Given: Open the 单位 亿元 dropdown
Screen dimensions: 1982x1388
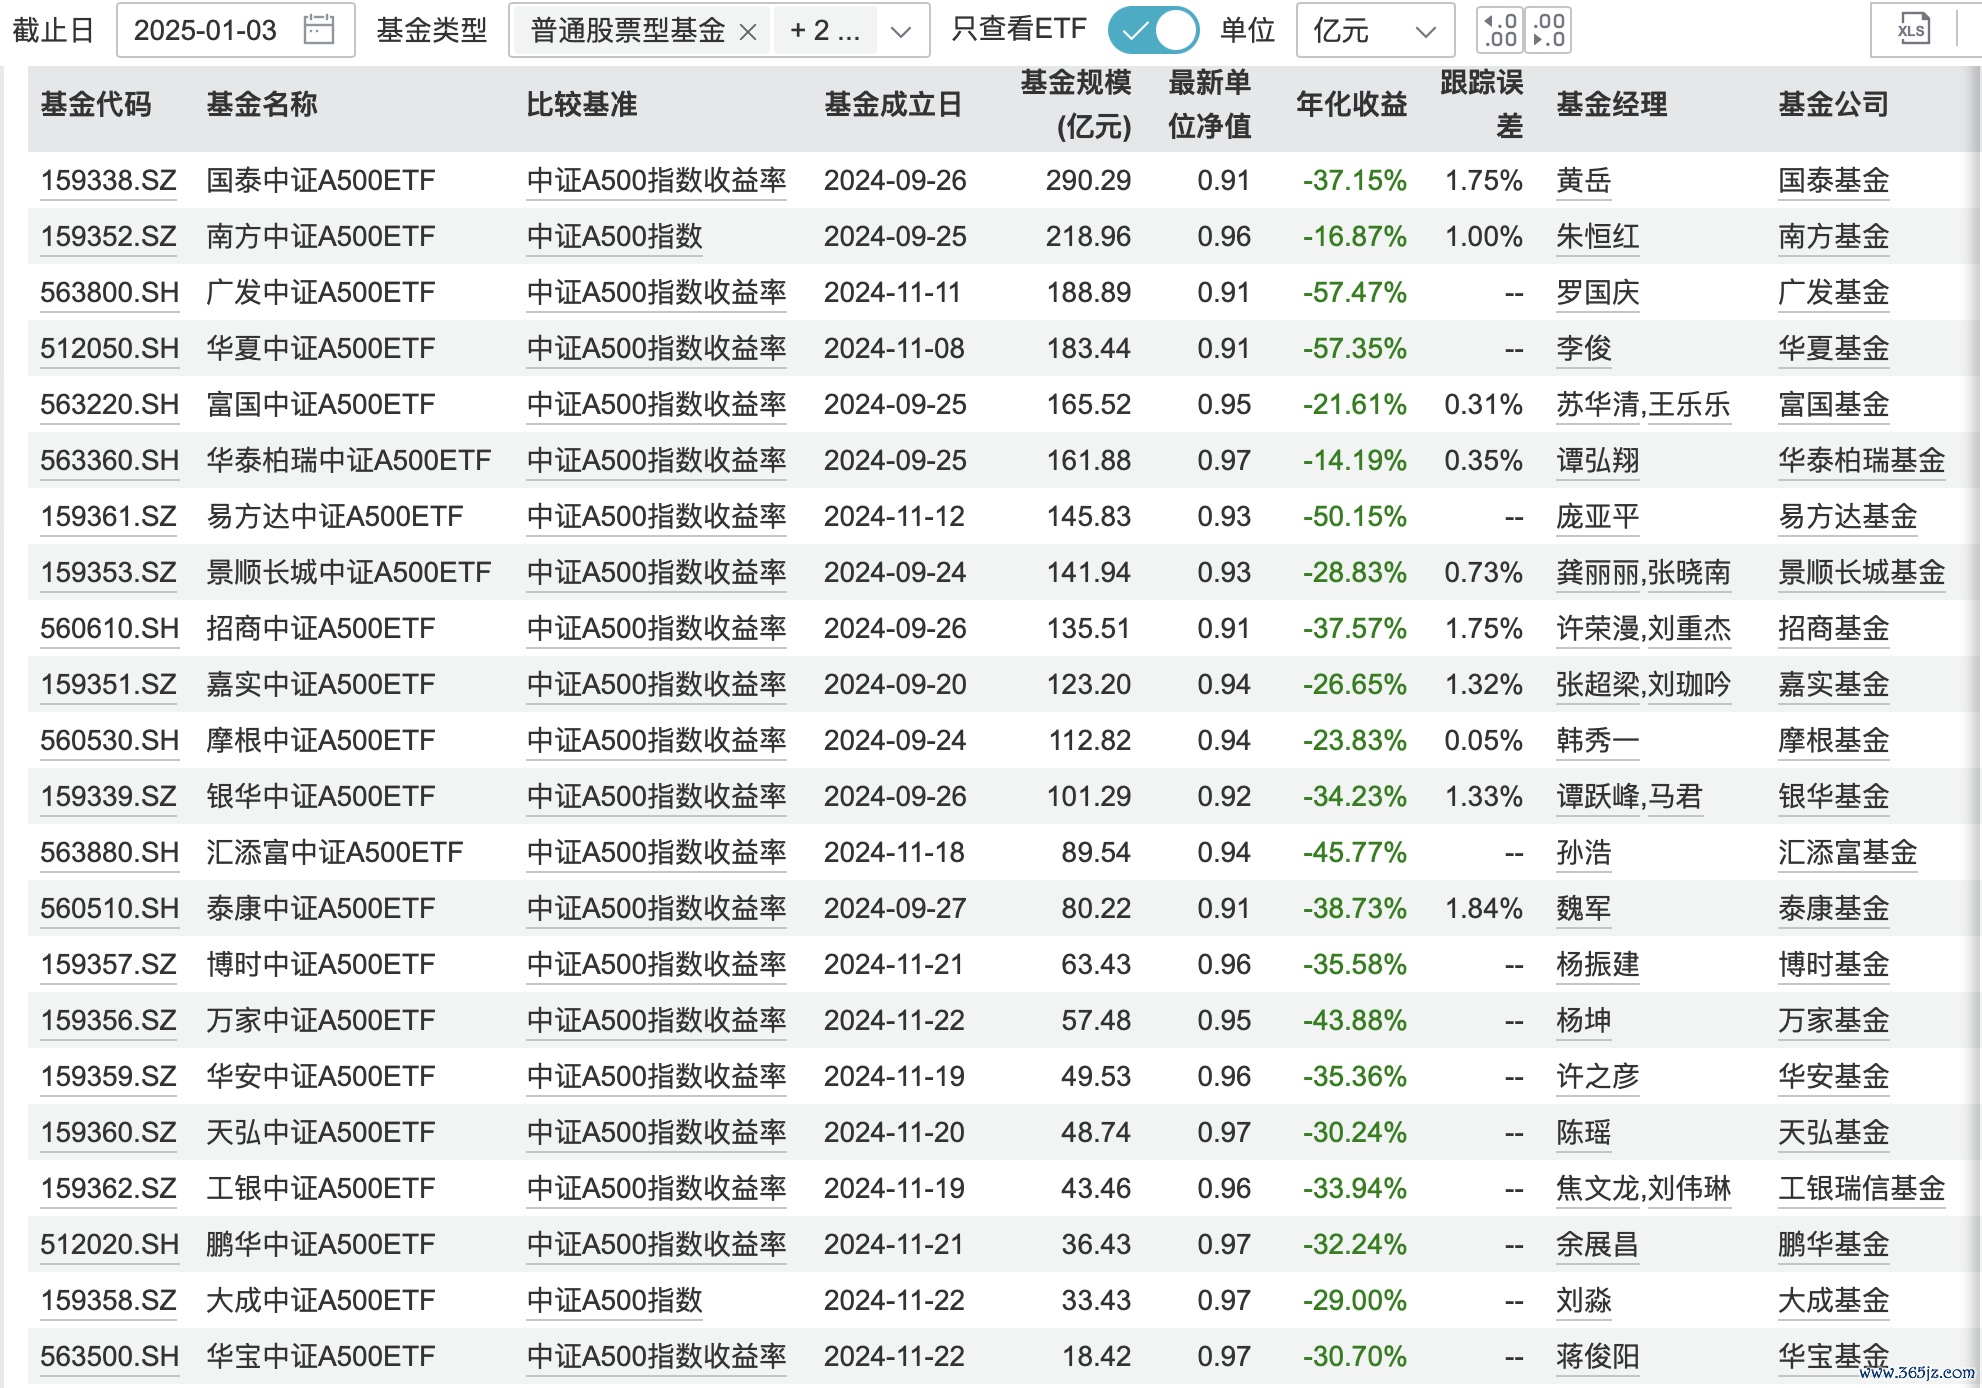Looking at the screenshot, I should coord(1374,31).
